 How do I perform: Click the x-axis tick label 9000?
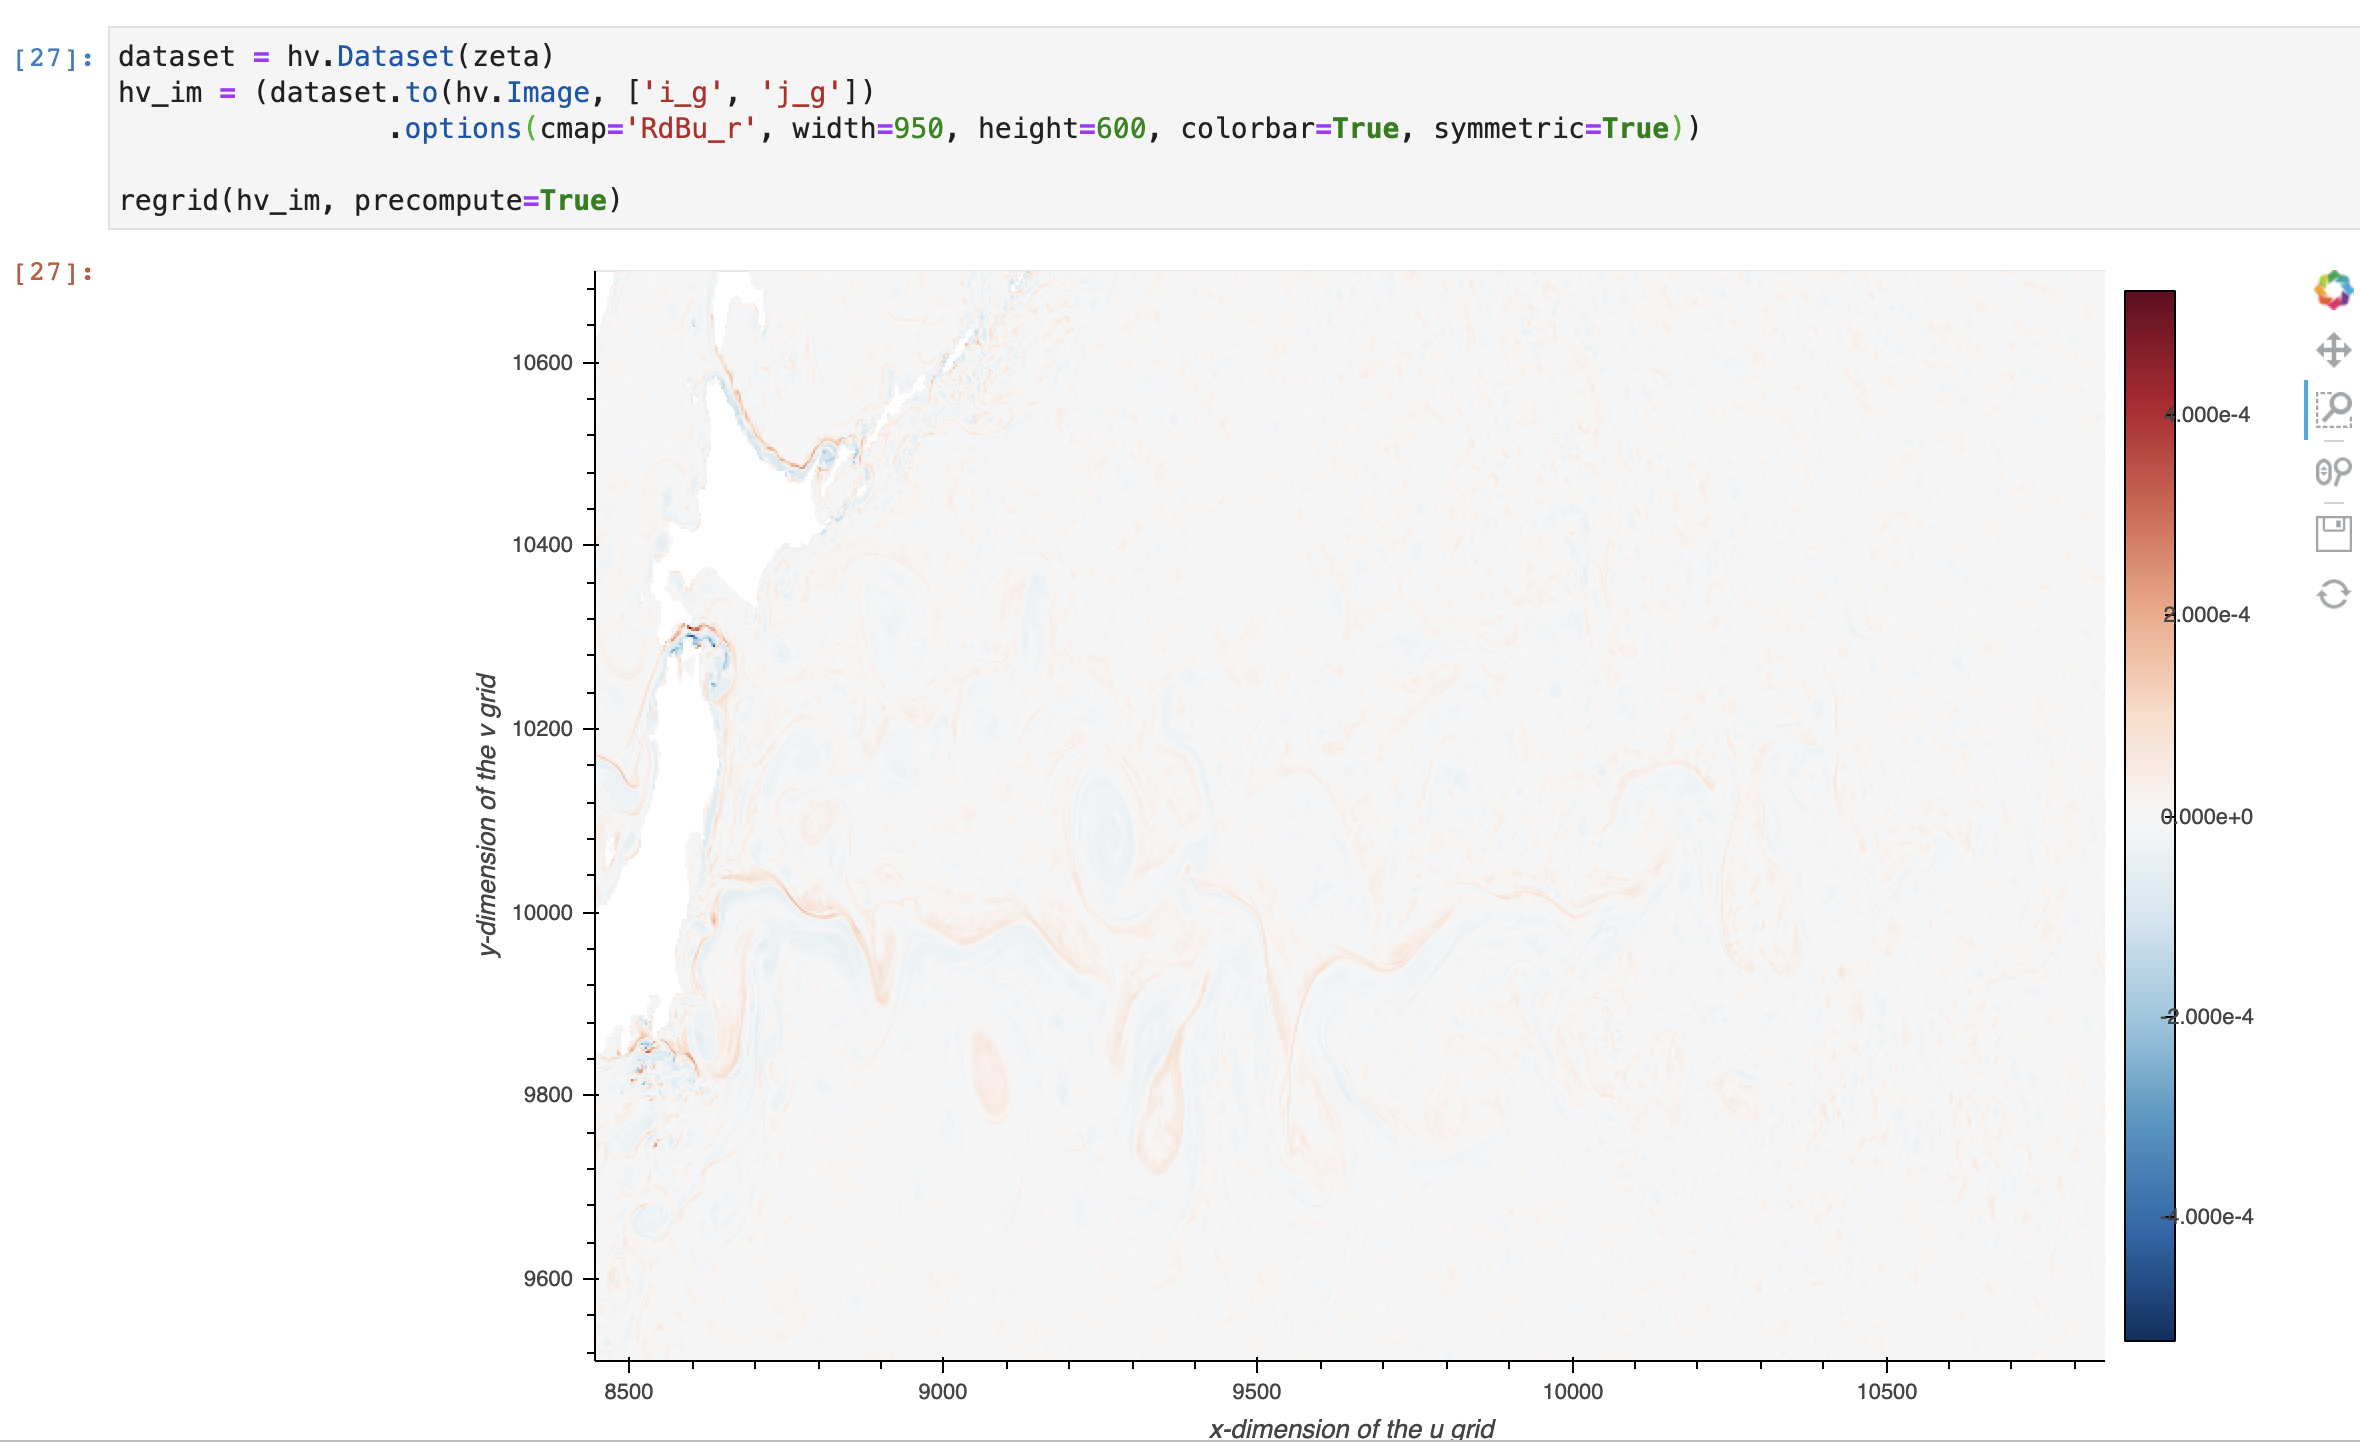pos(943,1392)
